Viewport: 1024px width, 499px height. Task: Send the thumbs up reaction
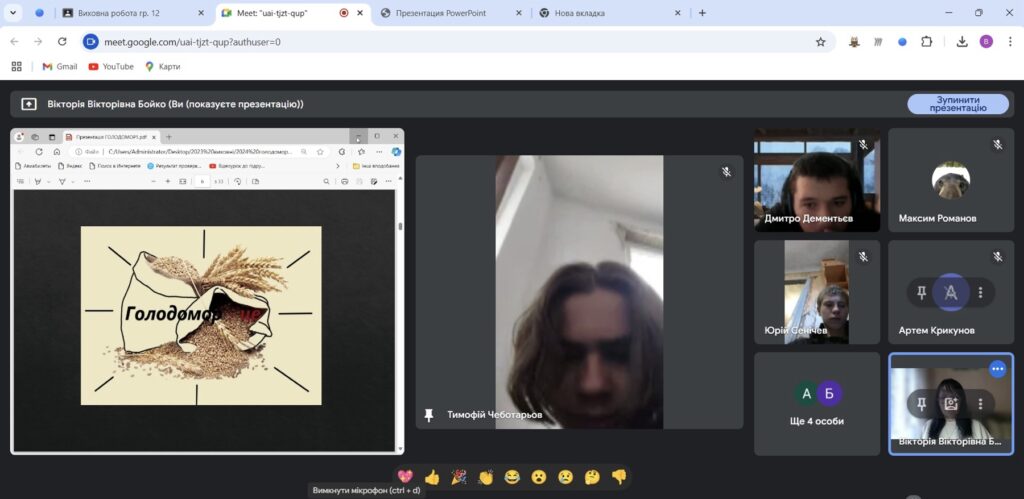point(432,477)
